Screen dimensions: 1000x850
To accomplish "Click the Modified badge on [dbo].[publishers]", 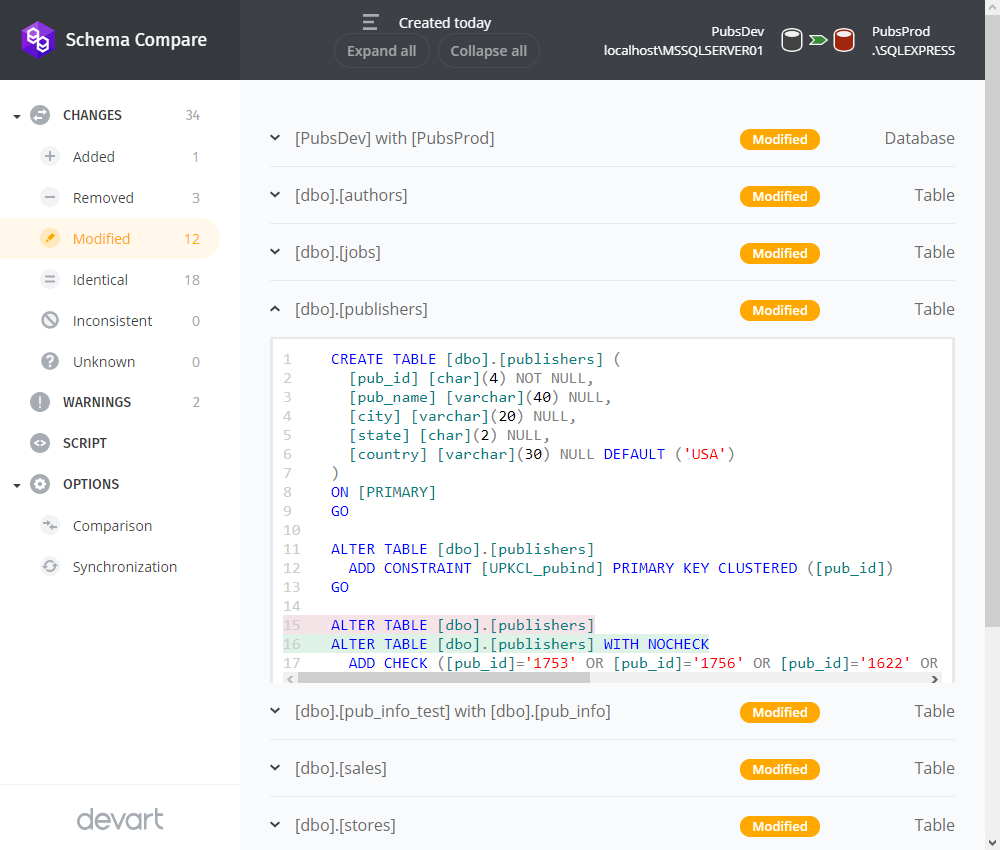I will [x=779, y=311].
